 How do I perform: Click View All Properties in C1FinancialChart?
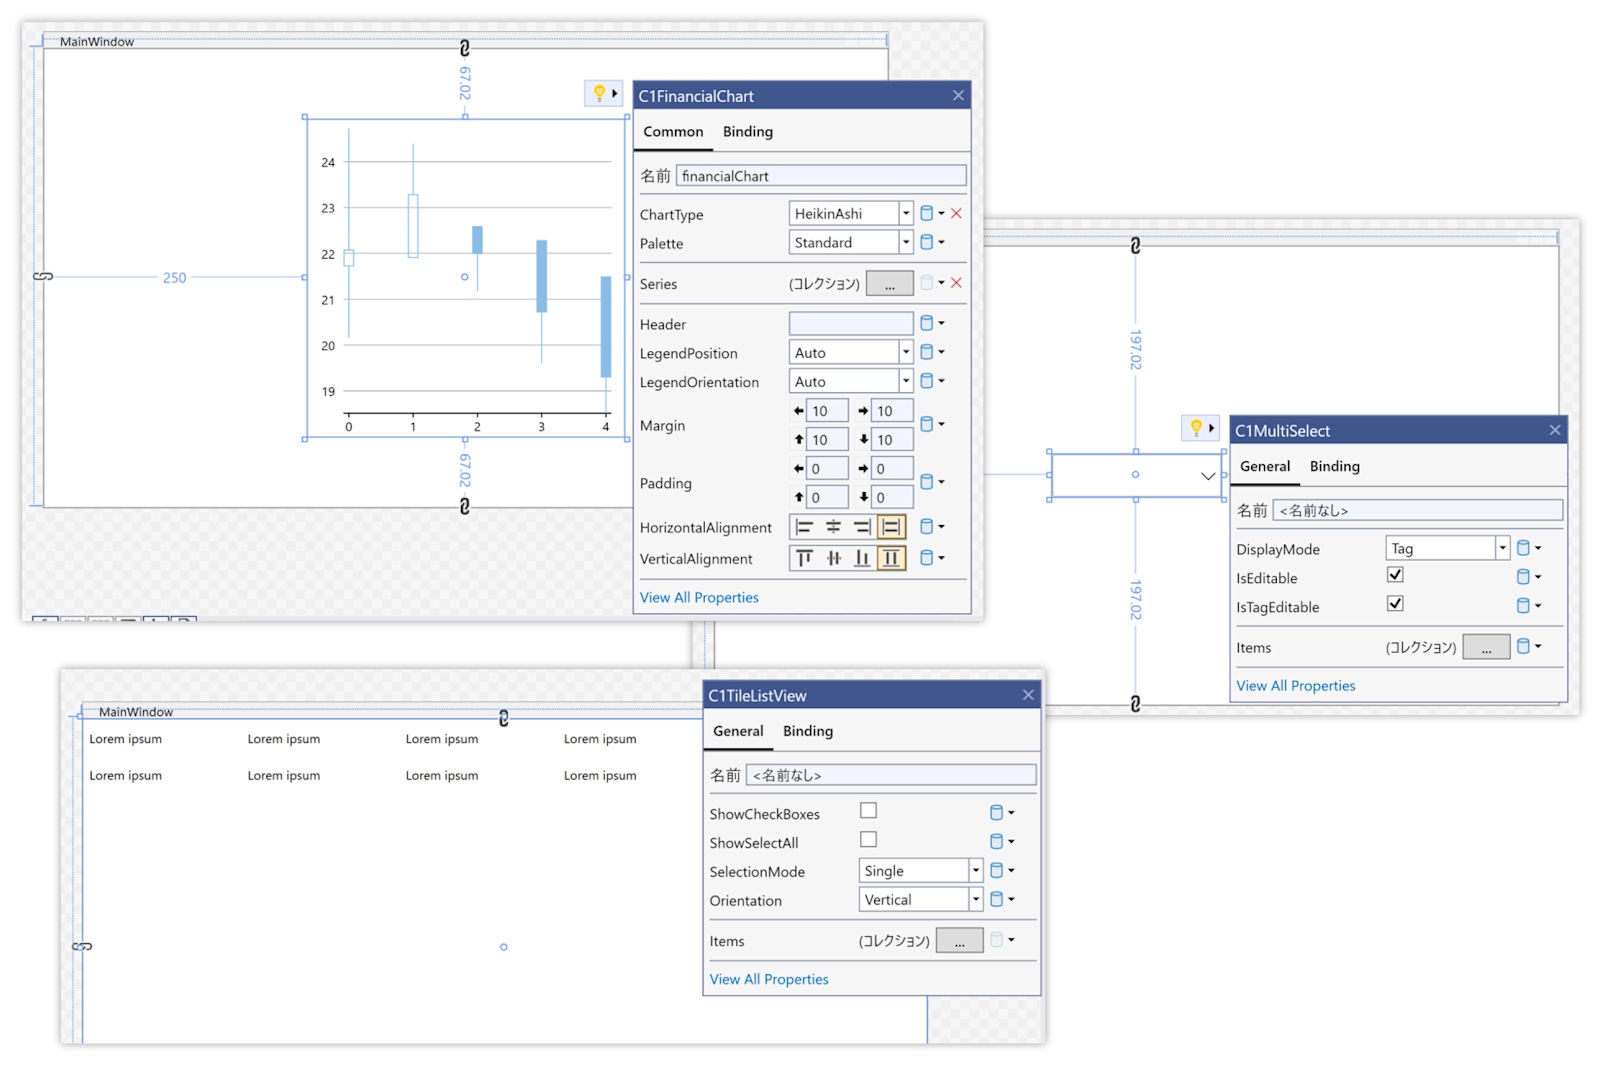699,598
